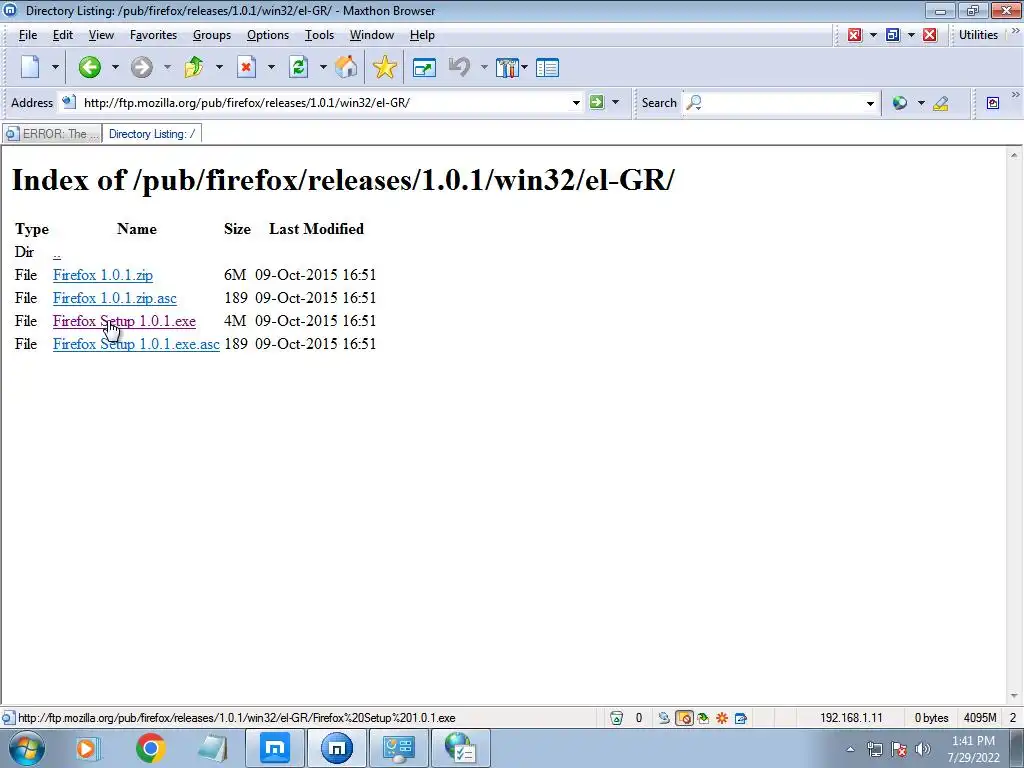Open the parent directory '..' link
The image size is (1024, 768).
pyautogui.click(x=57, y=253)
